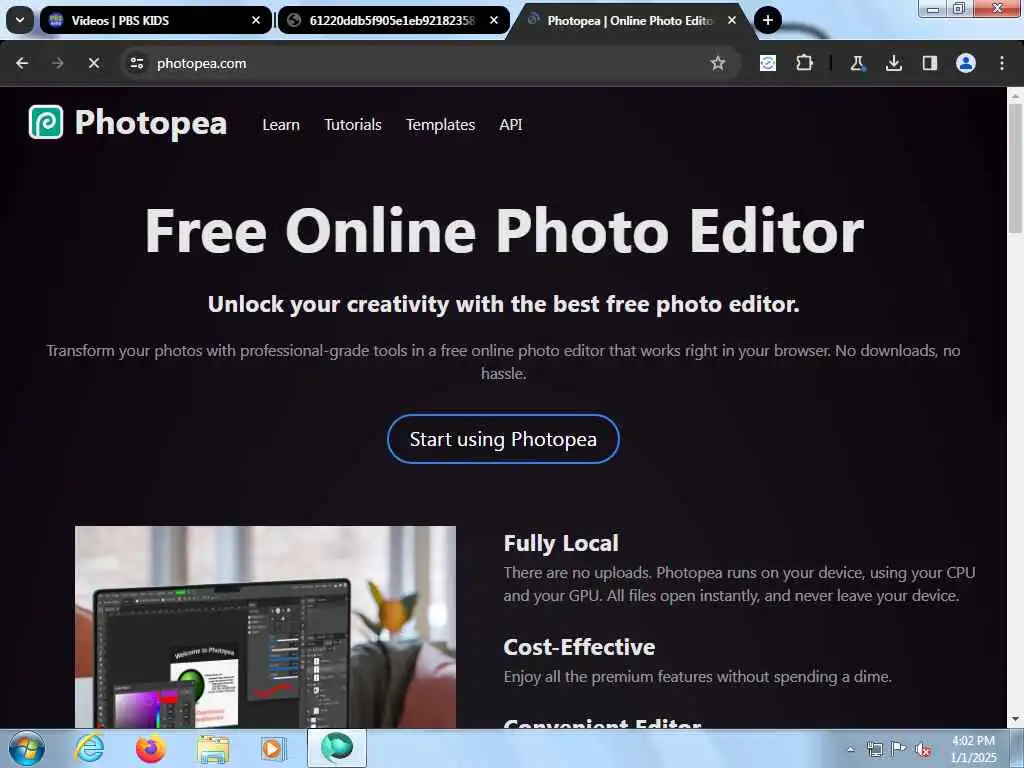Go back with the browser back arrow
The height and width of the screenshot is (768, 1024).
pyautogui.click(x=22, y=63)
